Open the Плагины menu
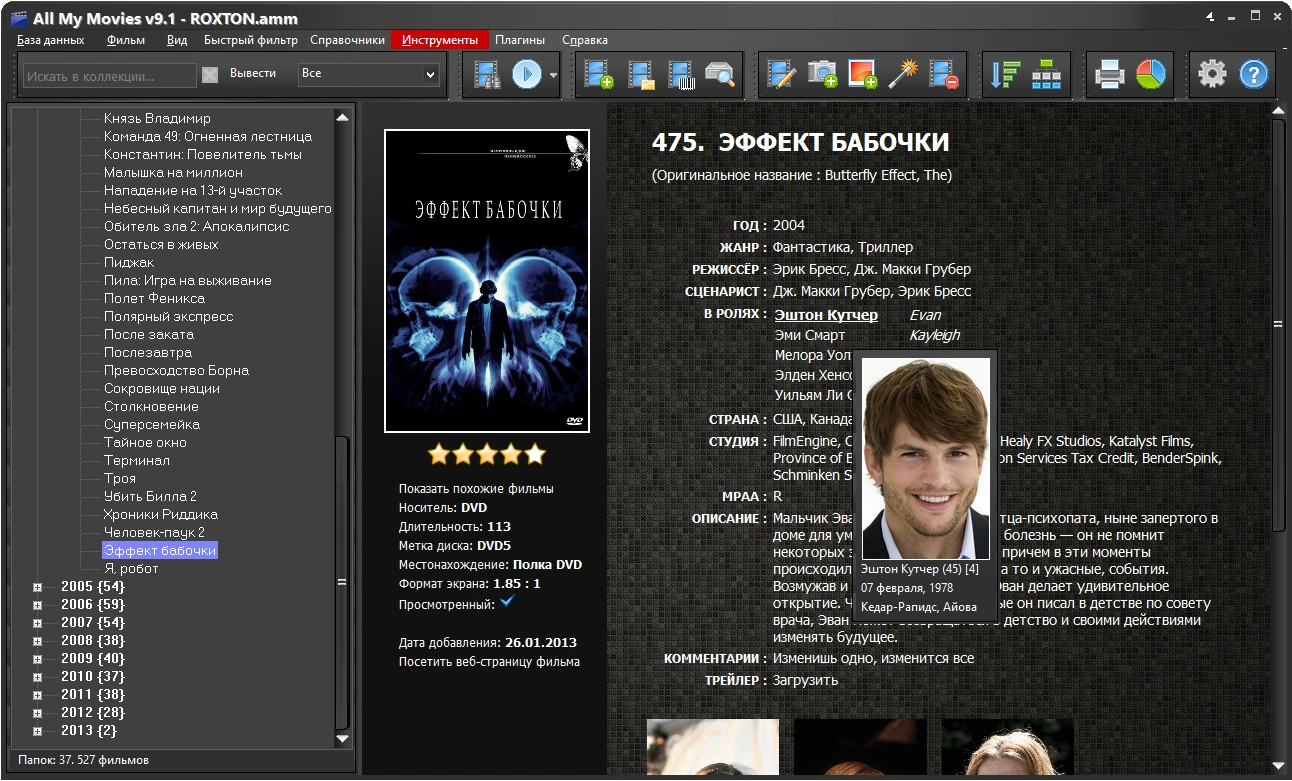Screen dimensions: 1292x781 point(520,40)
